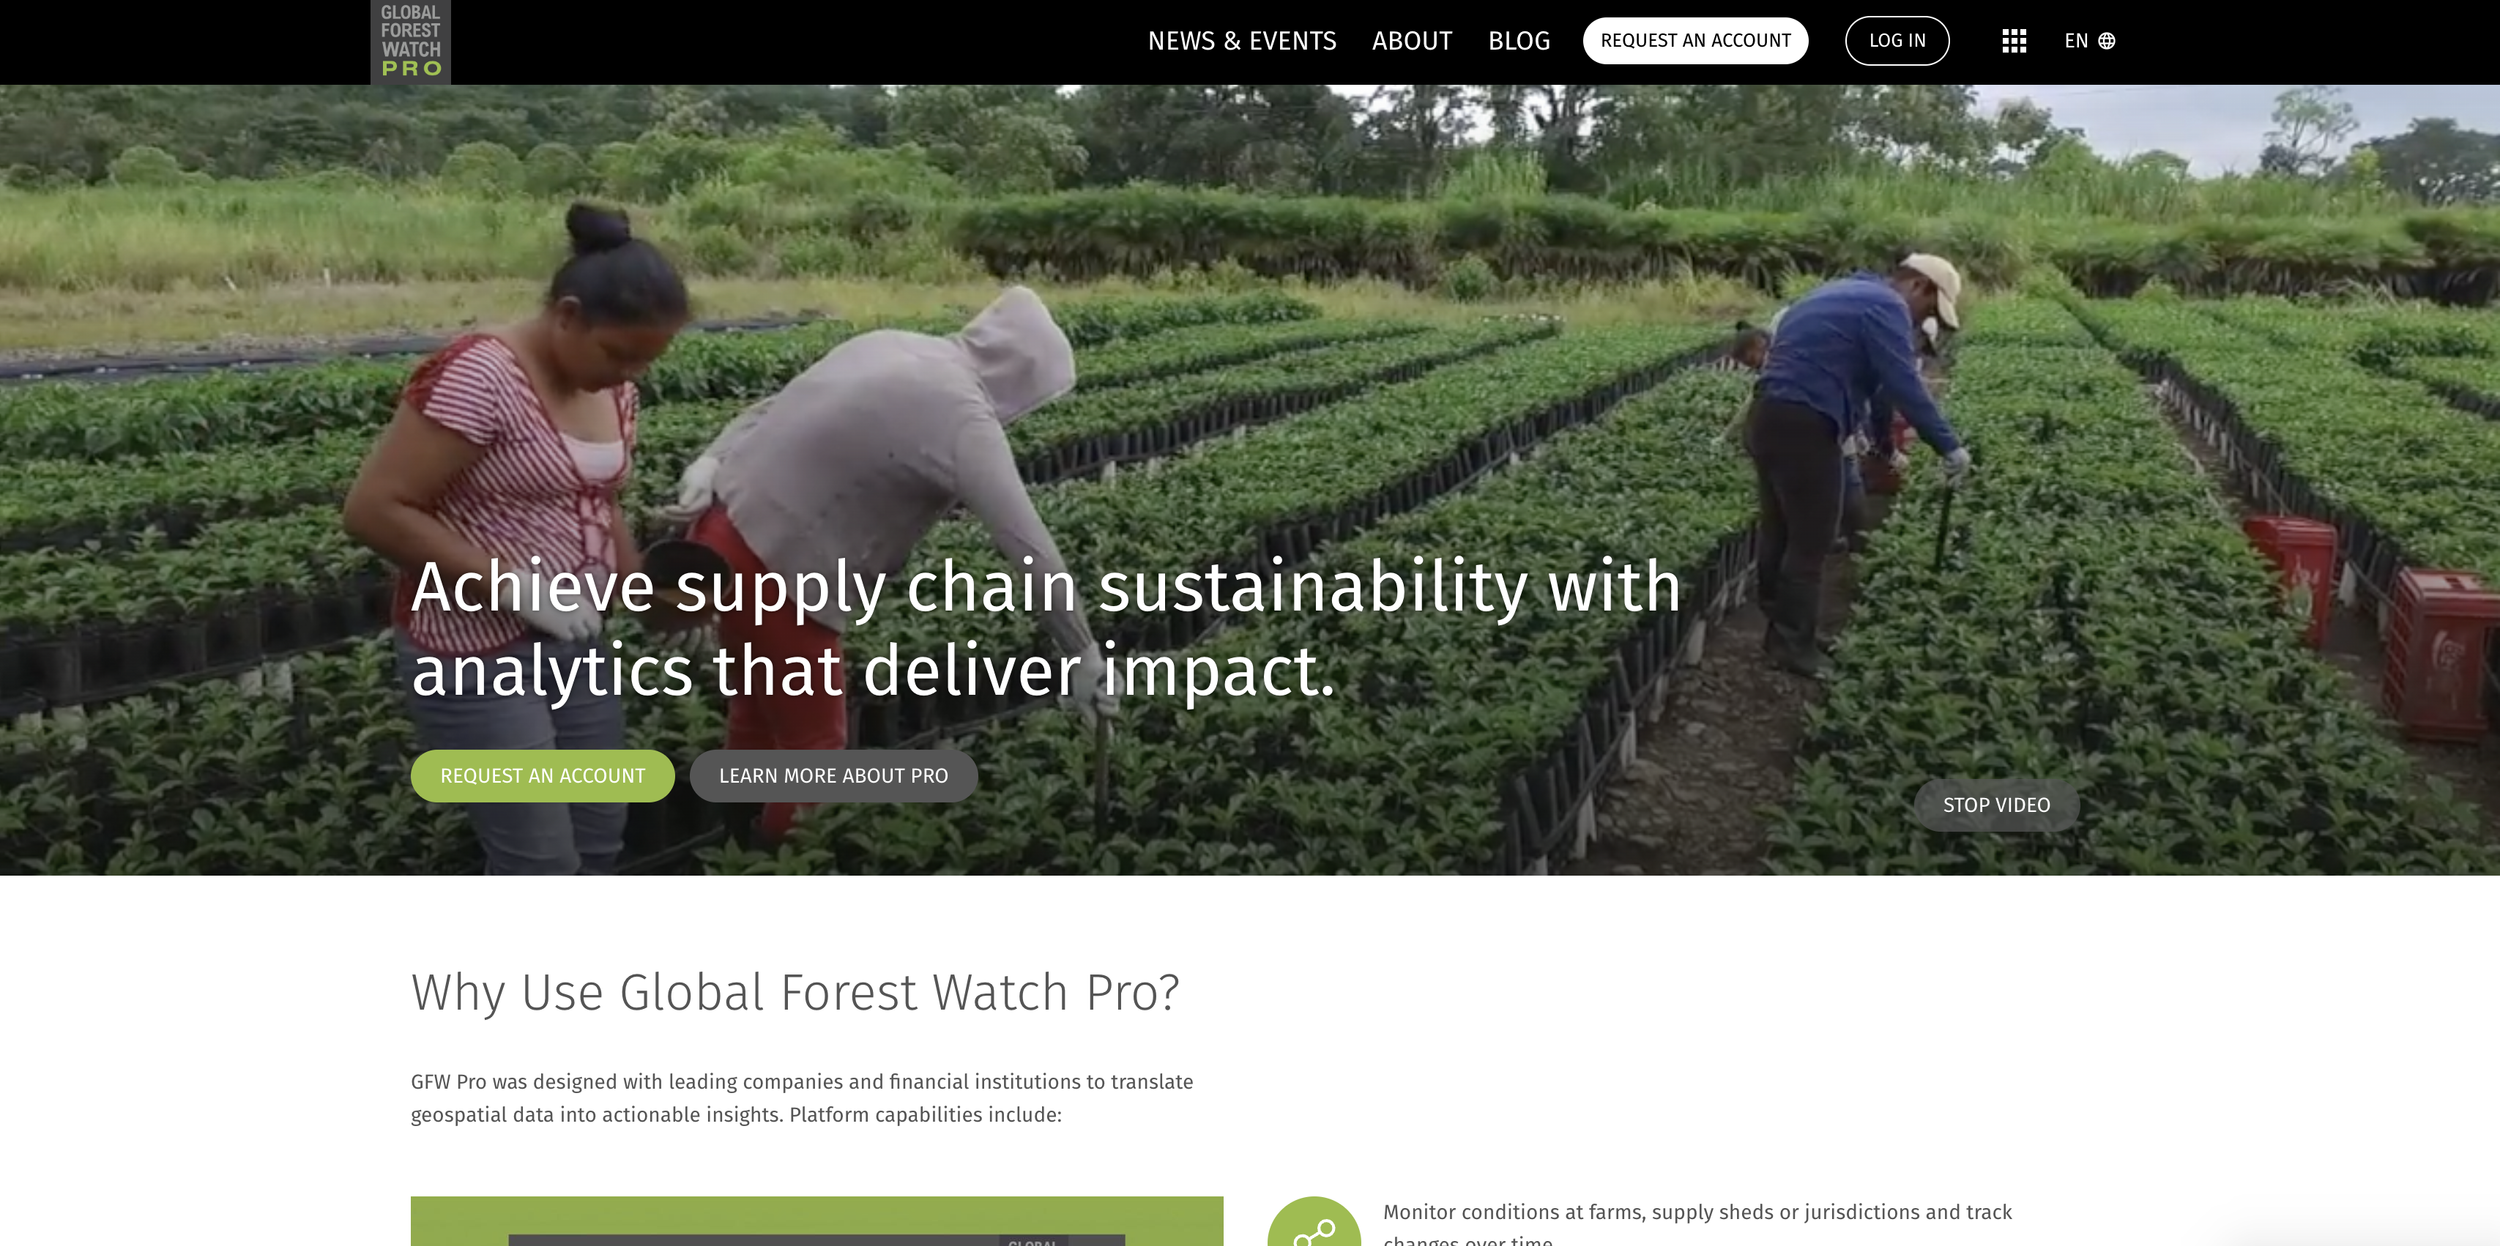Stop the background video
Image resolution: width=2500 pixels, height=1246 pixels.
tap(1996, 805)
